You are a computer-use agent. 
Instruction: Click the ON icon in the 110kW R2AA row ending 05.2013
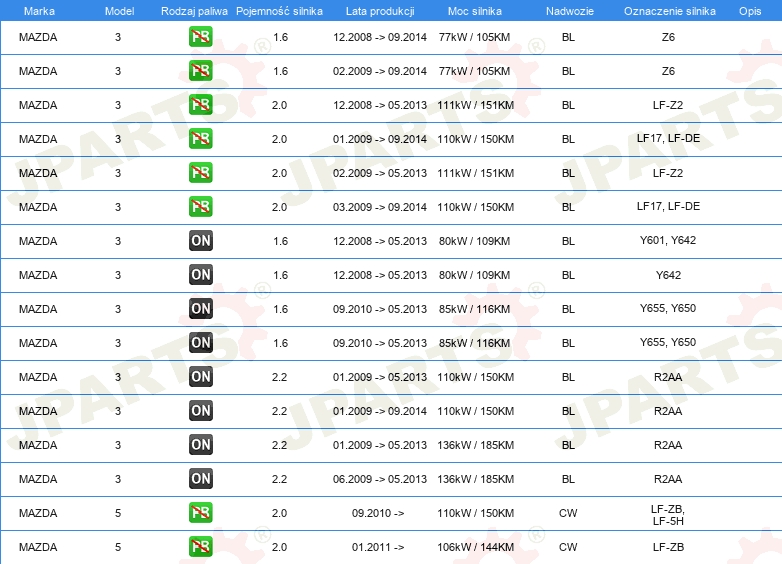pyautogui.click(x=200, y=376)
